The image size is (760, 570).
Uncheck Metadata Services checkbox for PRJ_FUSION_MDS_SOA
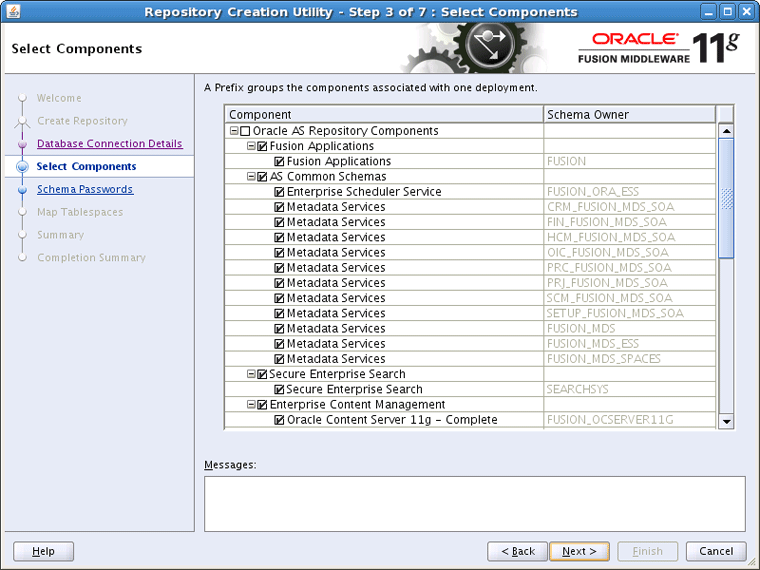click(x=279, y=283)
